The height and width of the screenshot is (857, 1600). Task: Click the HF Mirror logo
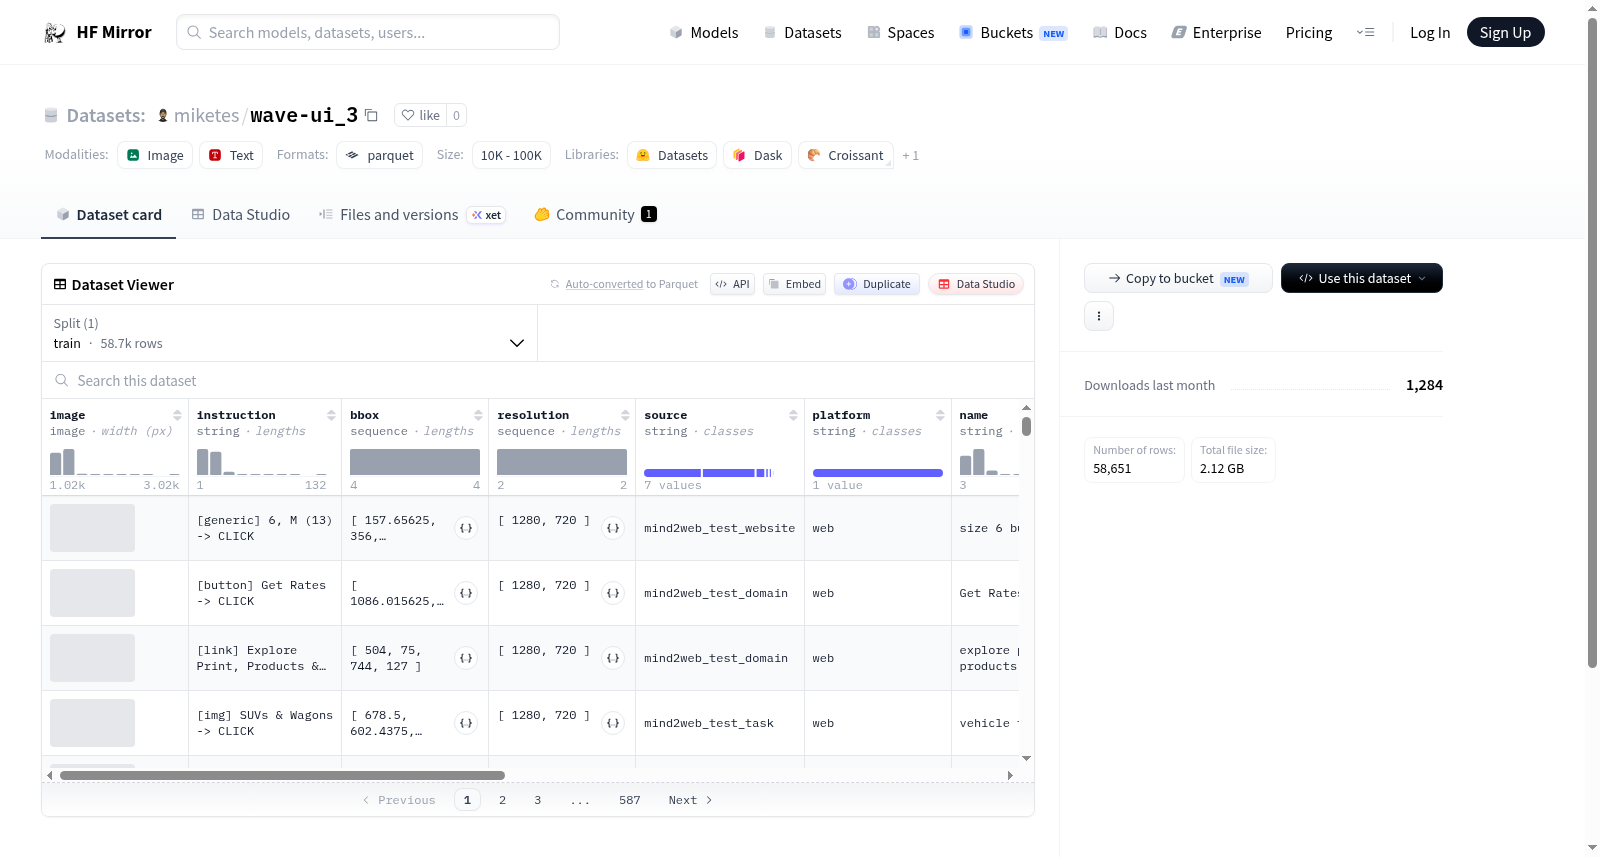click(98, 32)
